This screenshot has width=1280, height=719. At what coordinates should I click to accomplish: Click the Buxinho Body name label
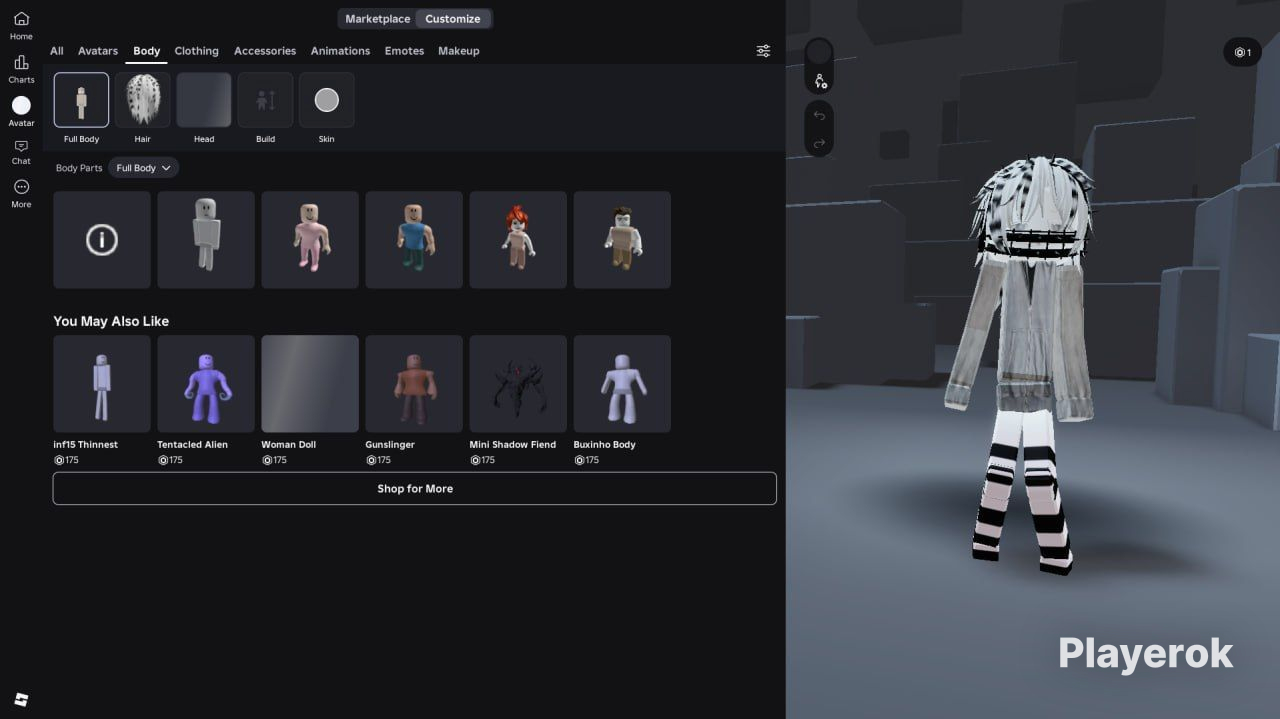click(x=604, y=445)
